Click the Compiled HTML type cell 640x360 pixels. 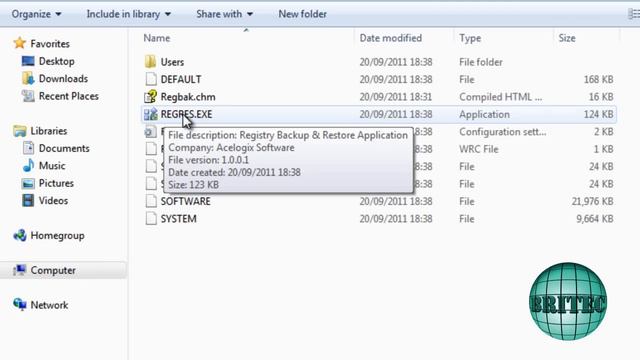pos(500,97)
